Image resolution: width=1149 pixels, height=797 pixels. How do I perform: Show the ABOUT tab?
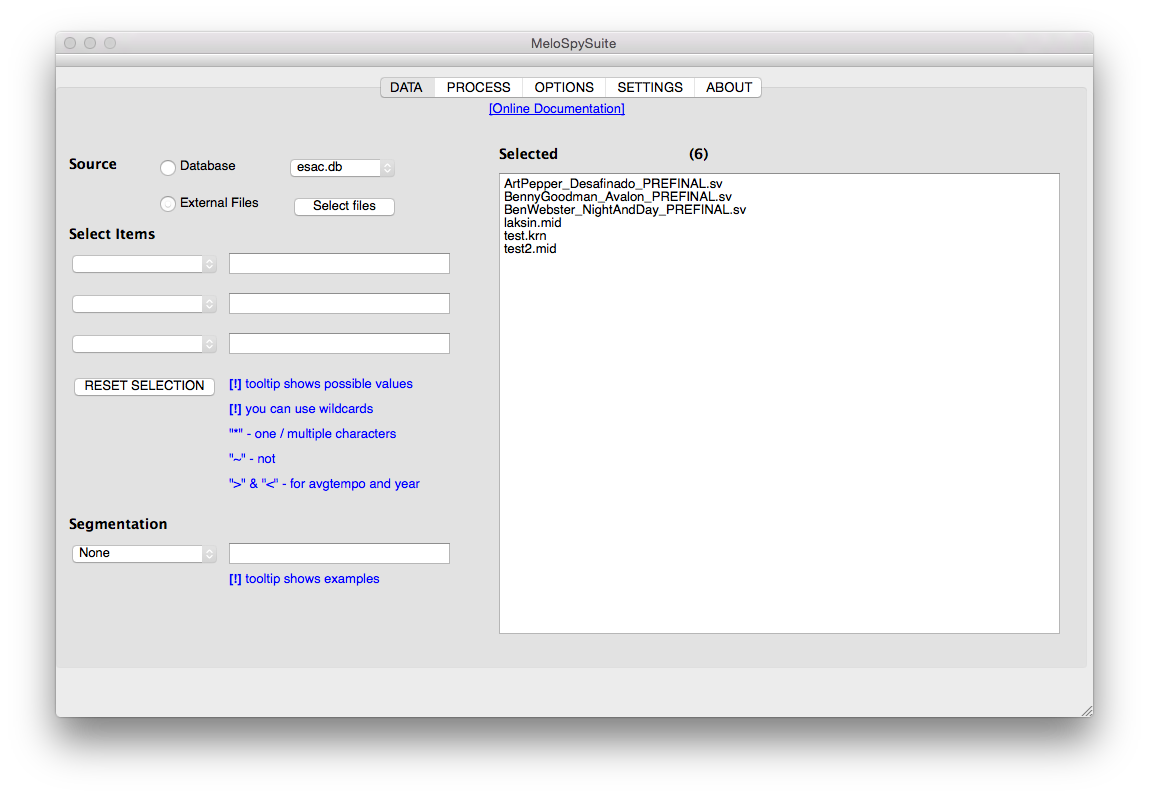click(x=728, y=87)
